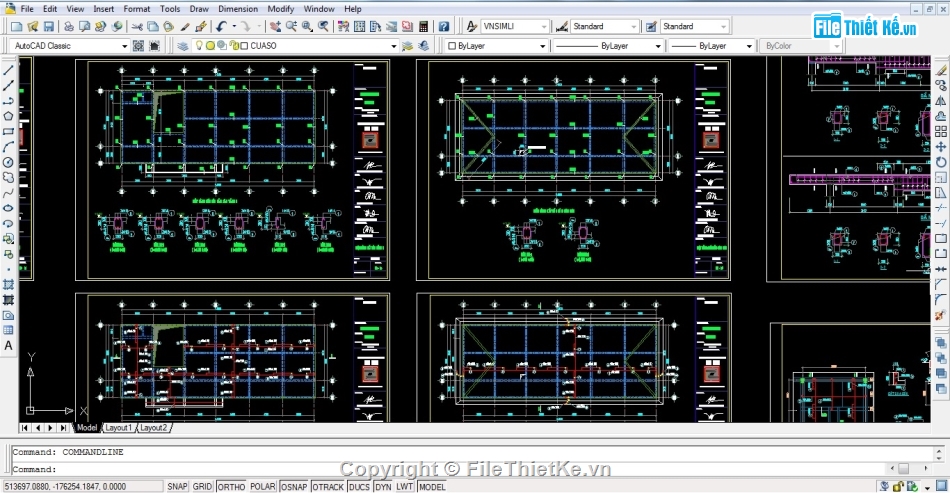The height and width of the screenshot is (493, 950).
Task: Select the Polygon draw tool
Action: pos(8,116)
